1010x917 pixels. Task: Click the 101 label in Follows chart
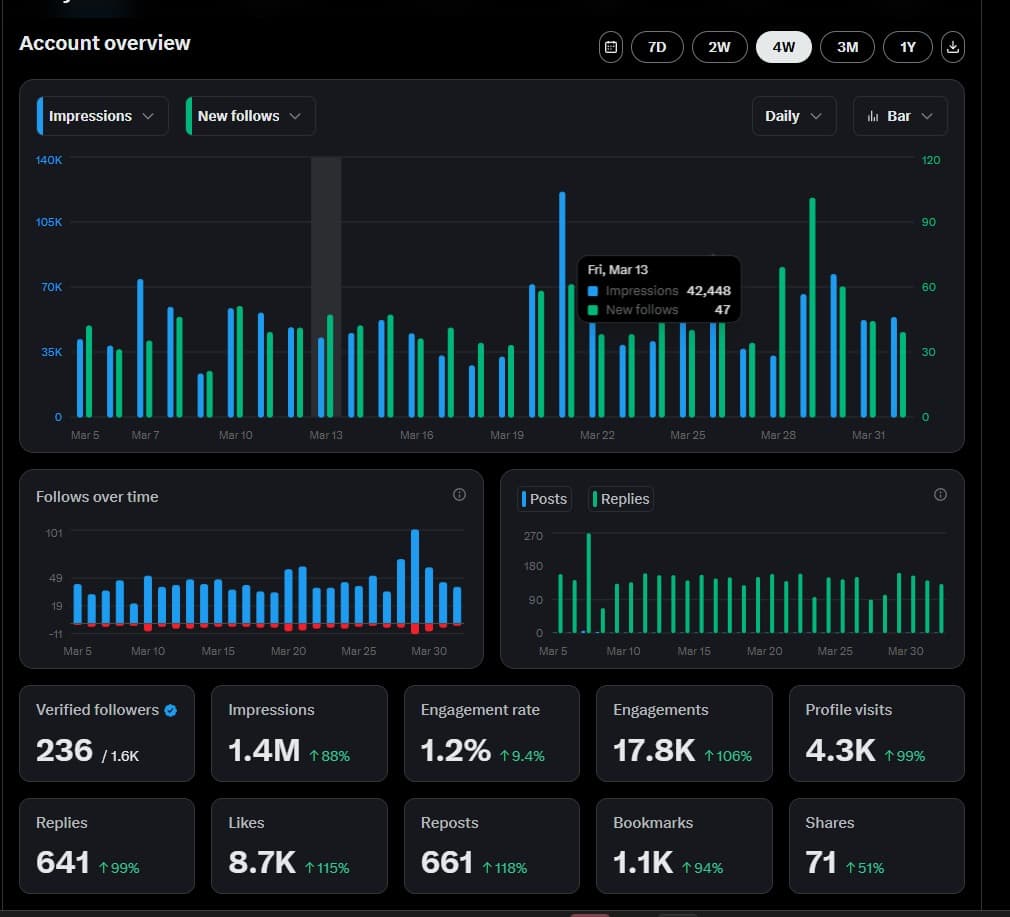54,533
